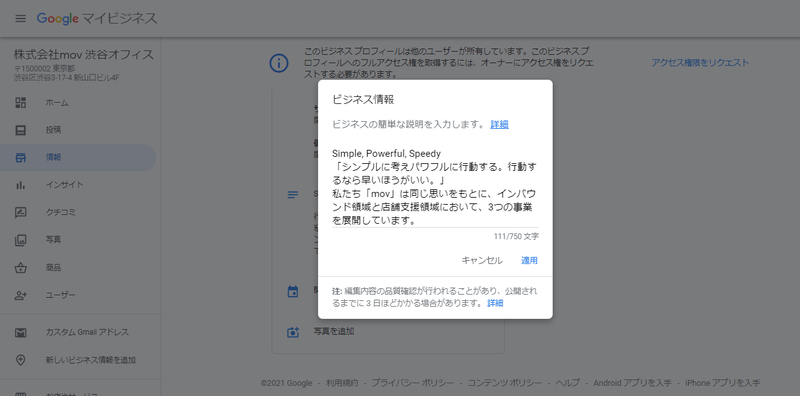Open インサイト in the sidebar
The width and height of the screenshot is (800, 396).
pos(78,185)
